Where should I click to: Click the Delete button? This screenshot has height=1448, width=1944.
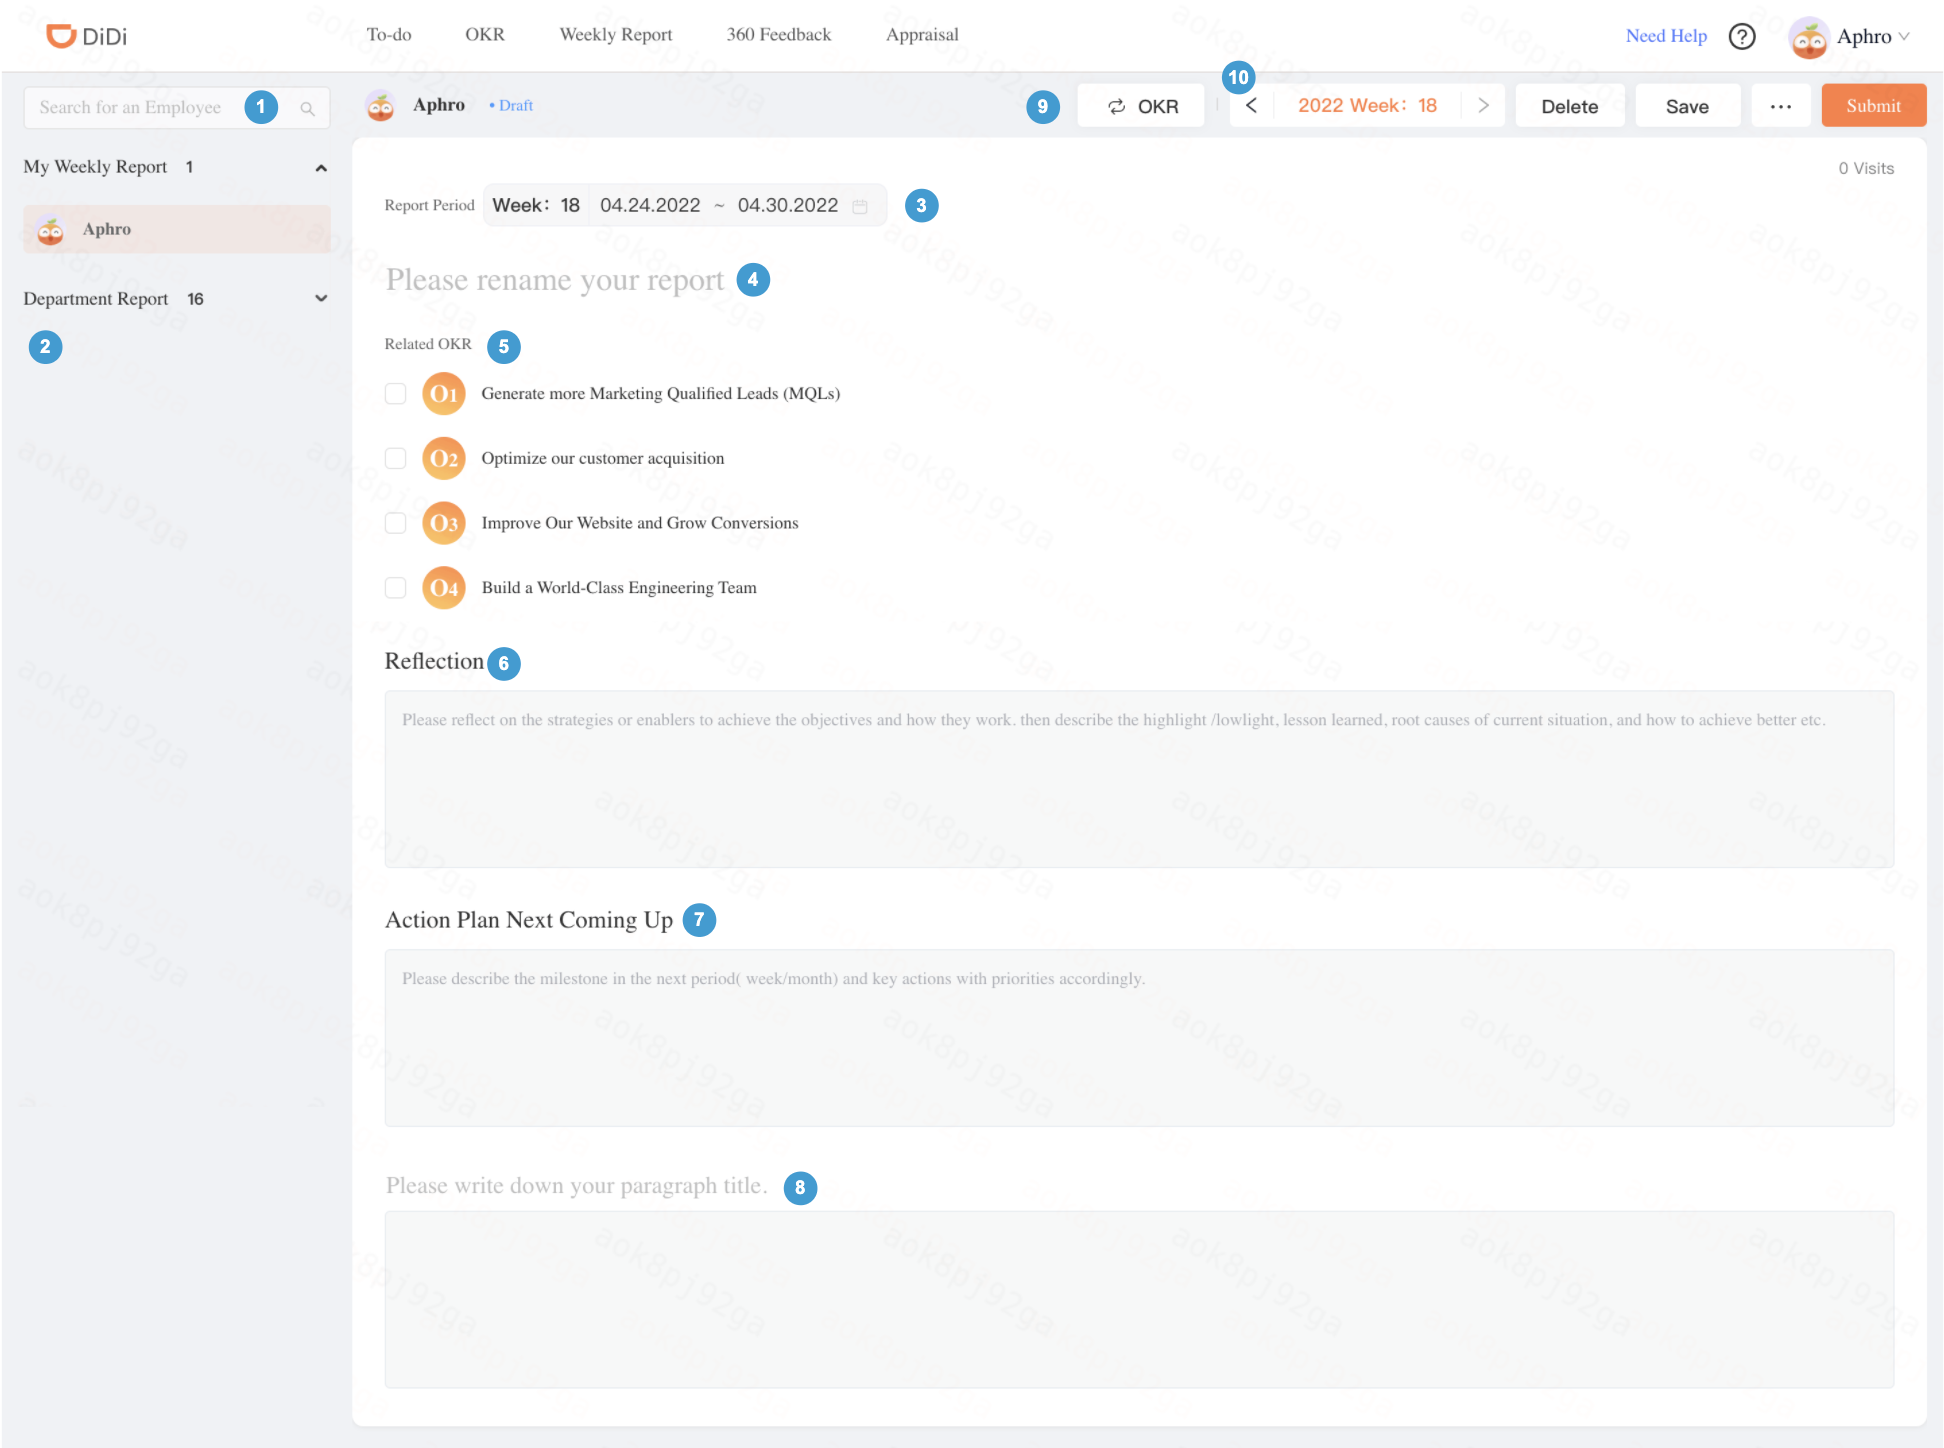tap(1570, 106)
